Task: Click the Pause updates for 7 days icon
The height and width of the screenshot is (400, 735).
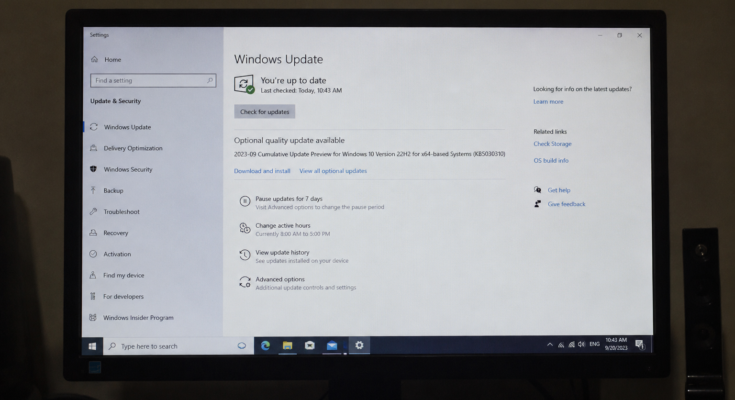Action: 245,202
